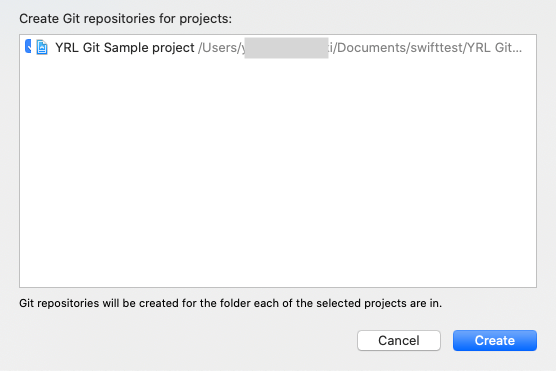Select the YRL Git Sample project row
Image resolution: width=556 pixels, height=371 pixels.
click(278, 47)
